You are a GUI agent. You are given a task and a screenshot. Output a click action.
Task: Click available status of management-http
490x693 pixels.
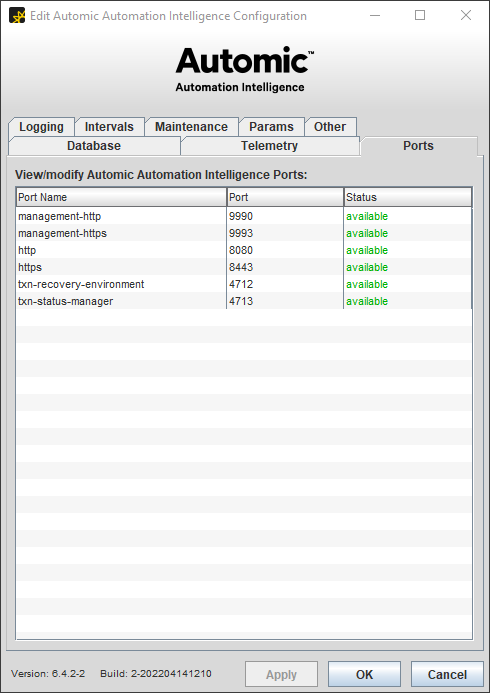(367, 217)
